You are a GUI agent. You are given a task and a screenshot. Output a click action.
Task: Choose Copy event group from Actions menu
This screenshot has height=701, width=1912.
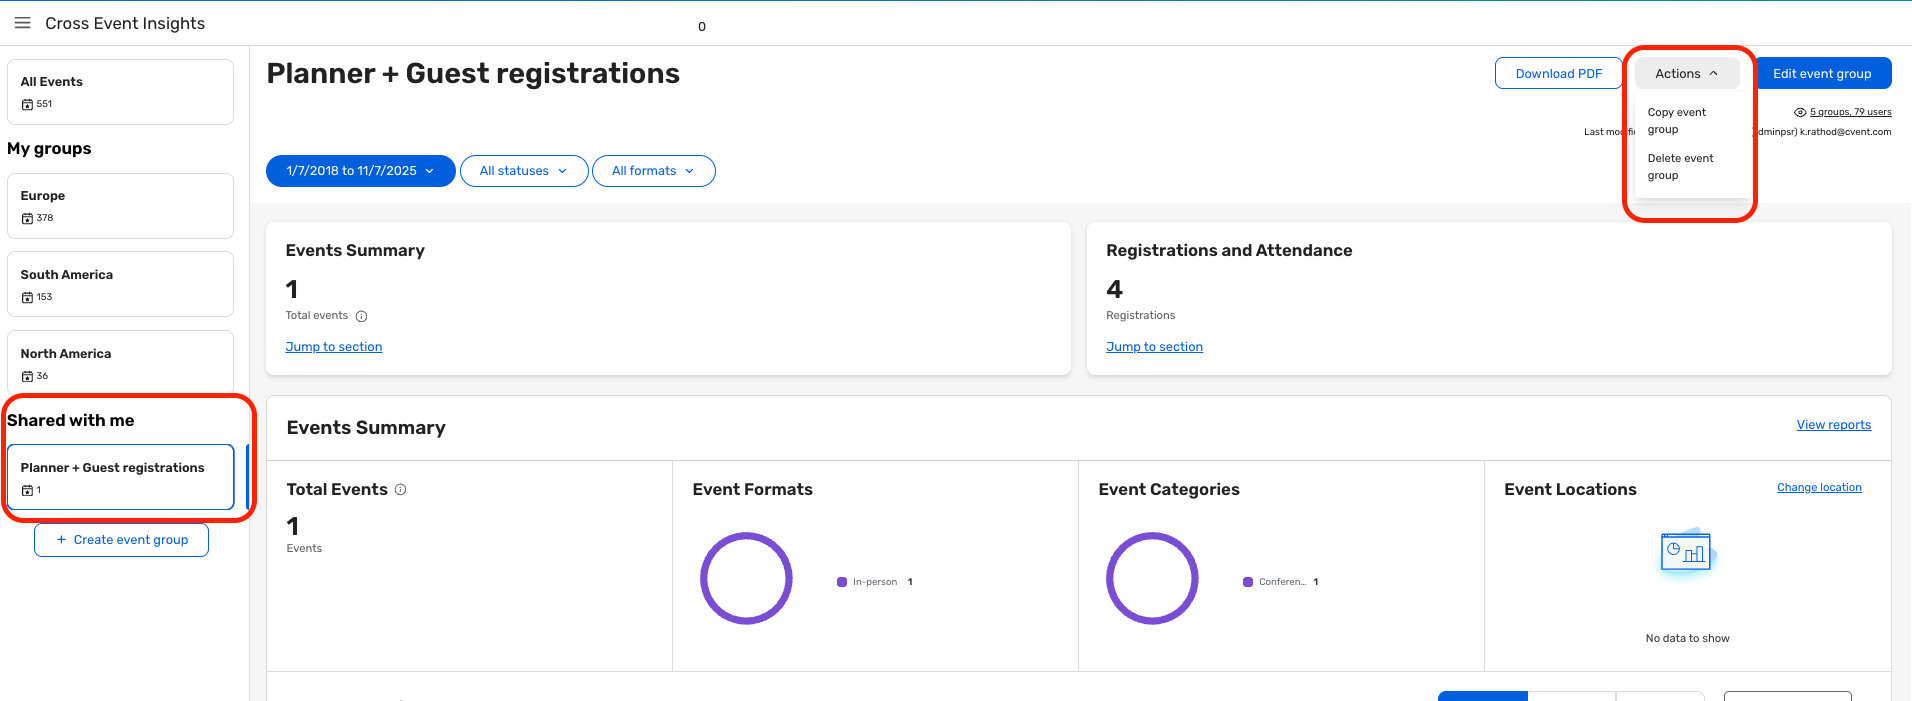[x=1677, y=121]
